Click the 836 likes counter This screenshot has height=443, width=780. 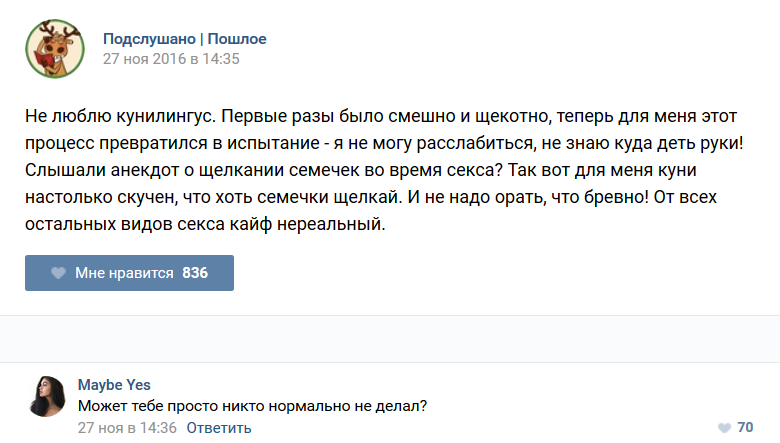[x=195, y=273]
